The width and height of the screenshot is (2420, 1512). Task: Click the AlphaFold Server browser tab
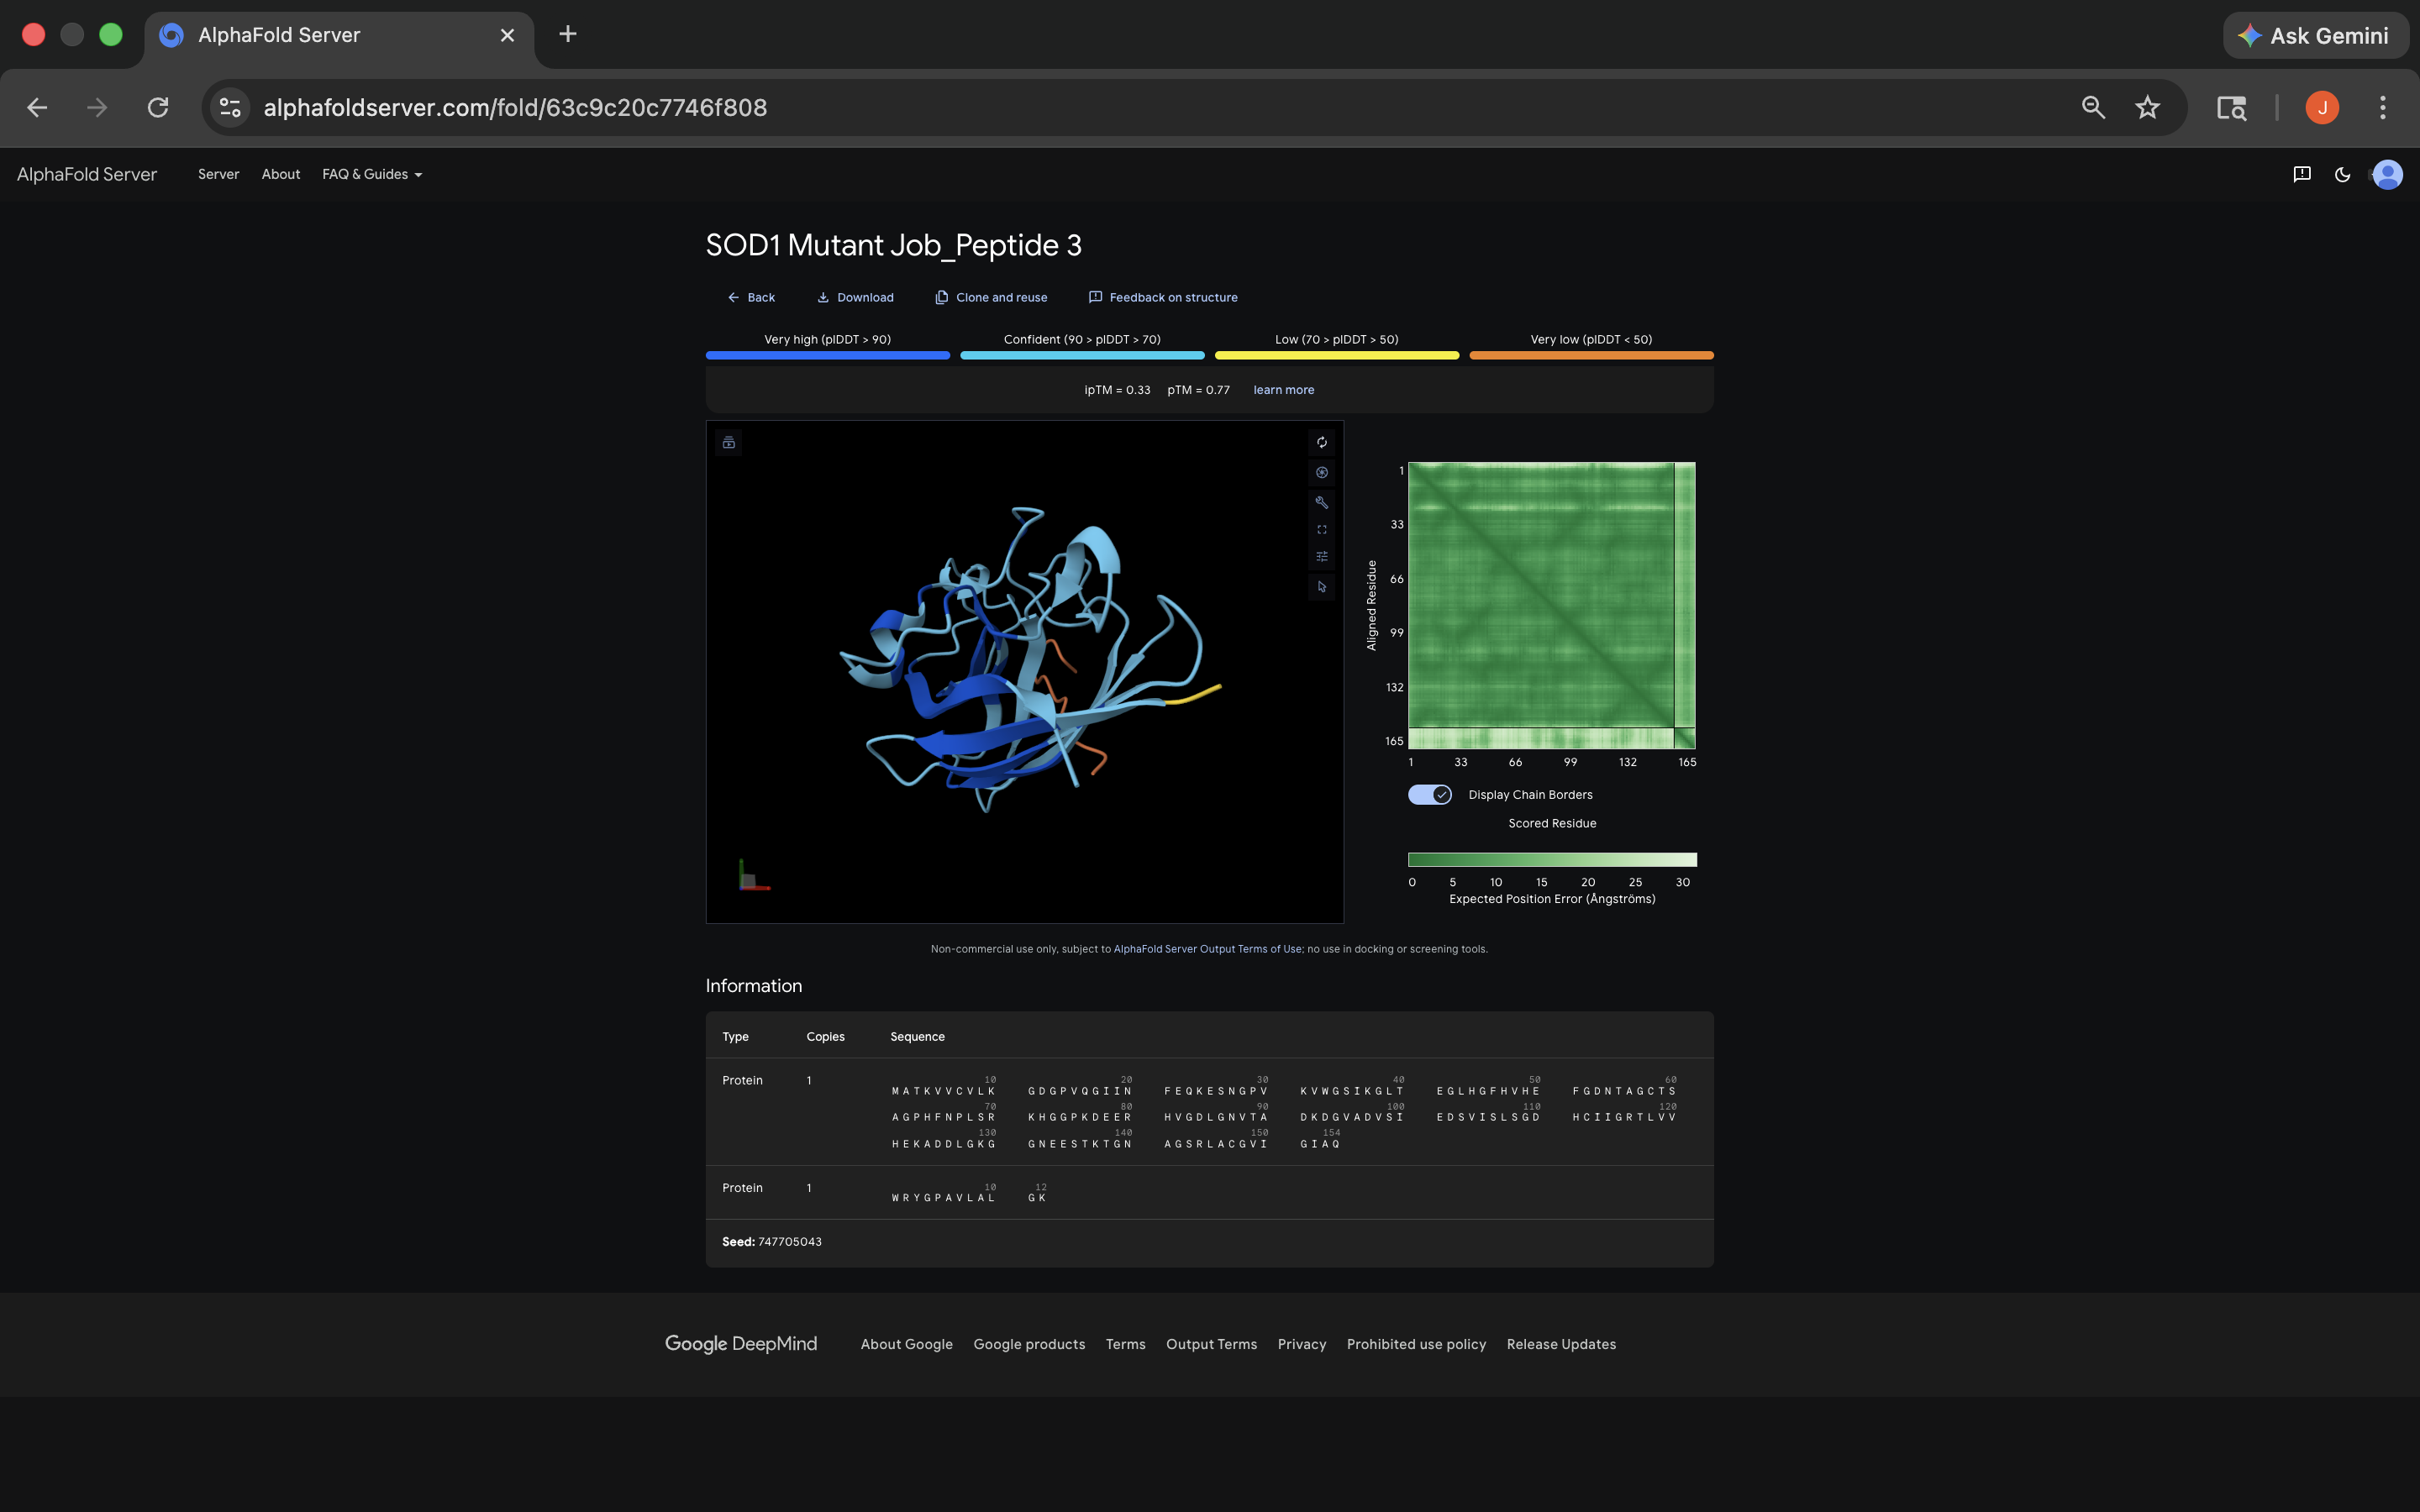[x=338, y=35]
